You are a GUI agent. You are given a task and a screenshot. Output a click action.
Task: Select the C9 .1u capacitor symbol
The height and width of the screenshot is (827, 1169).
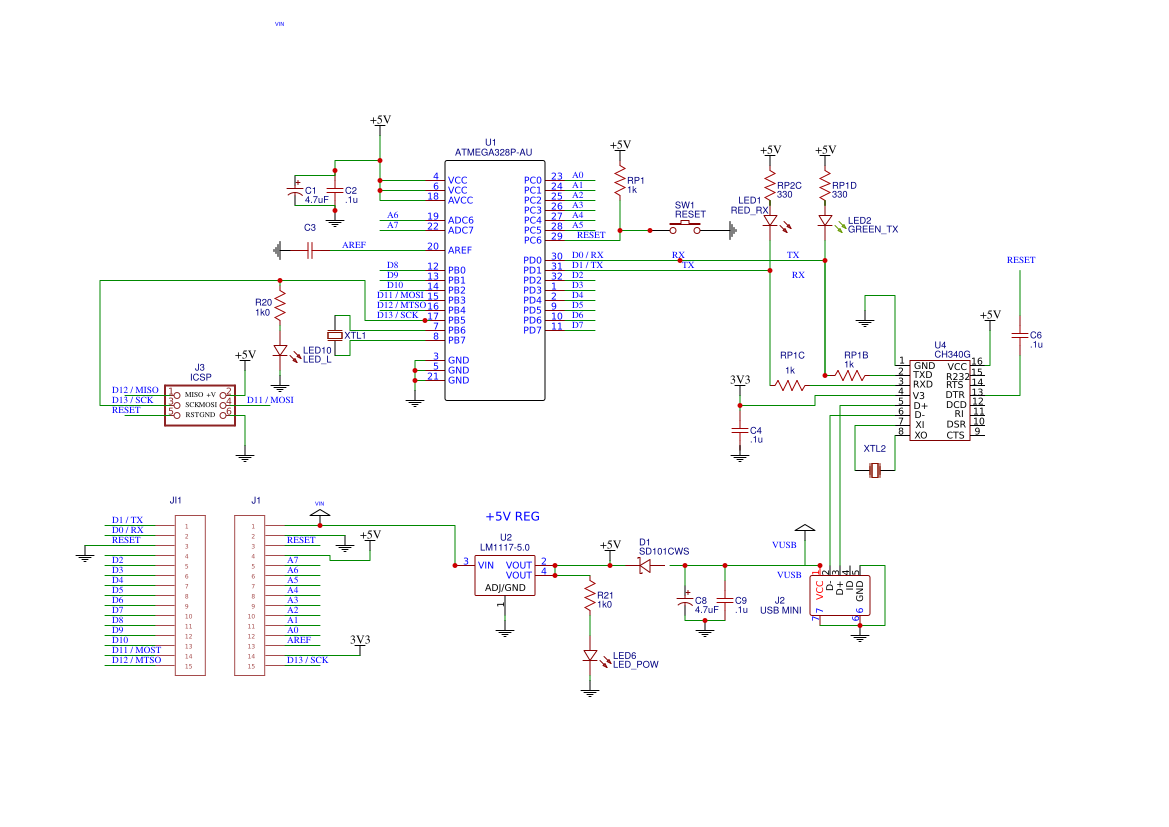725,600
